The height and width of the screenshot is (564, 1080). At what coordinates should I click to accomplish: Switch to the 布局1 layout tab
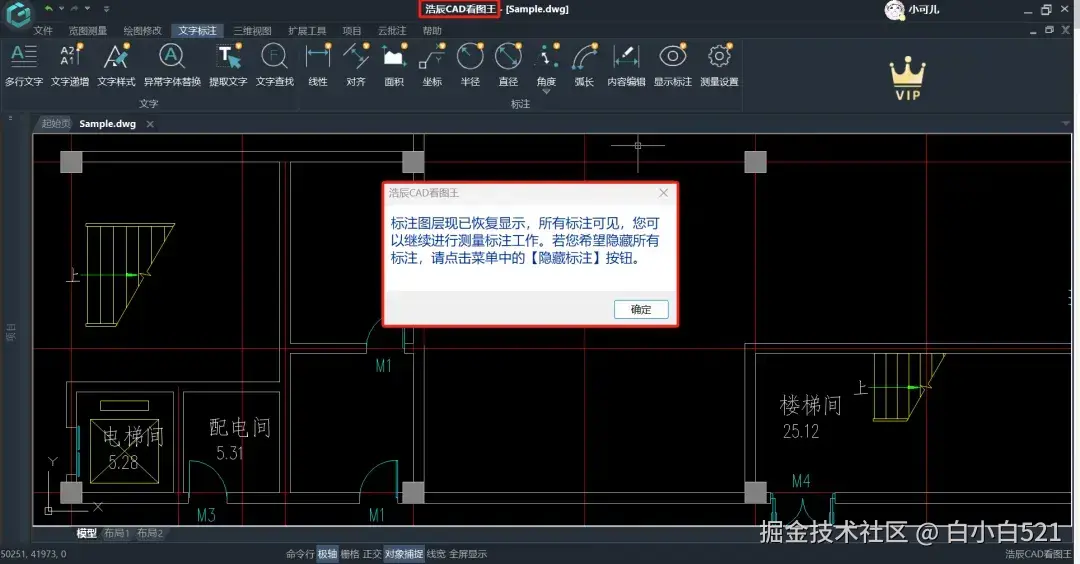click(116, 533)
